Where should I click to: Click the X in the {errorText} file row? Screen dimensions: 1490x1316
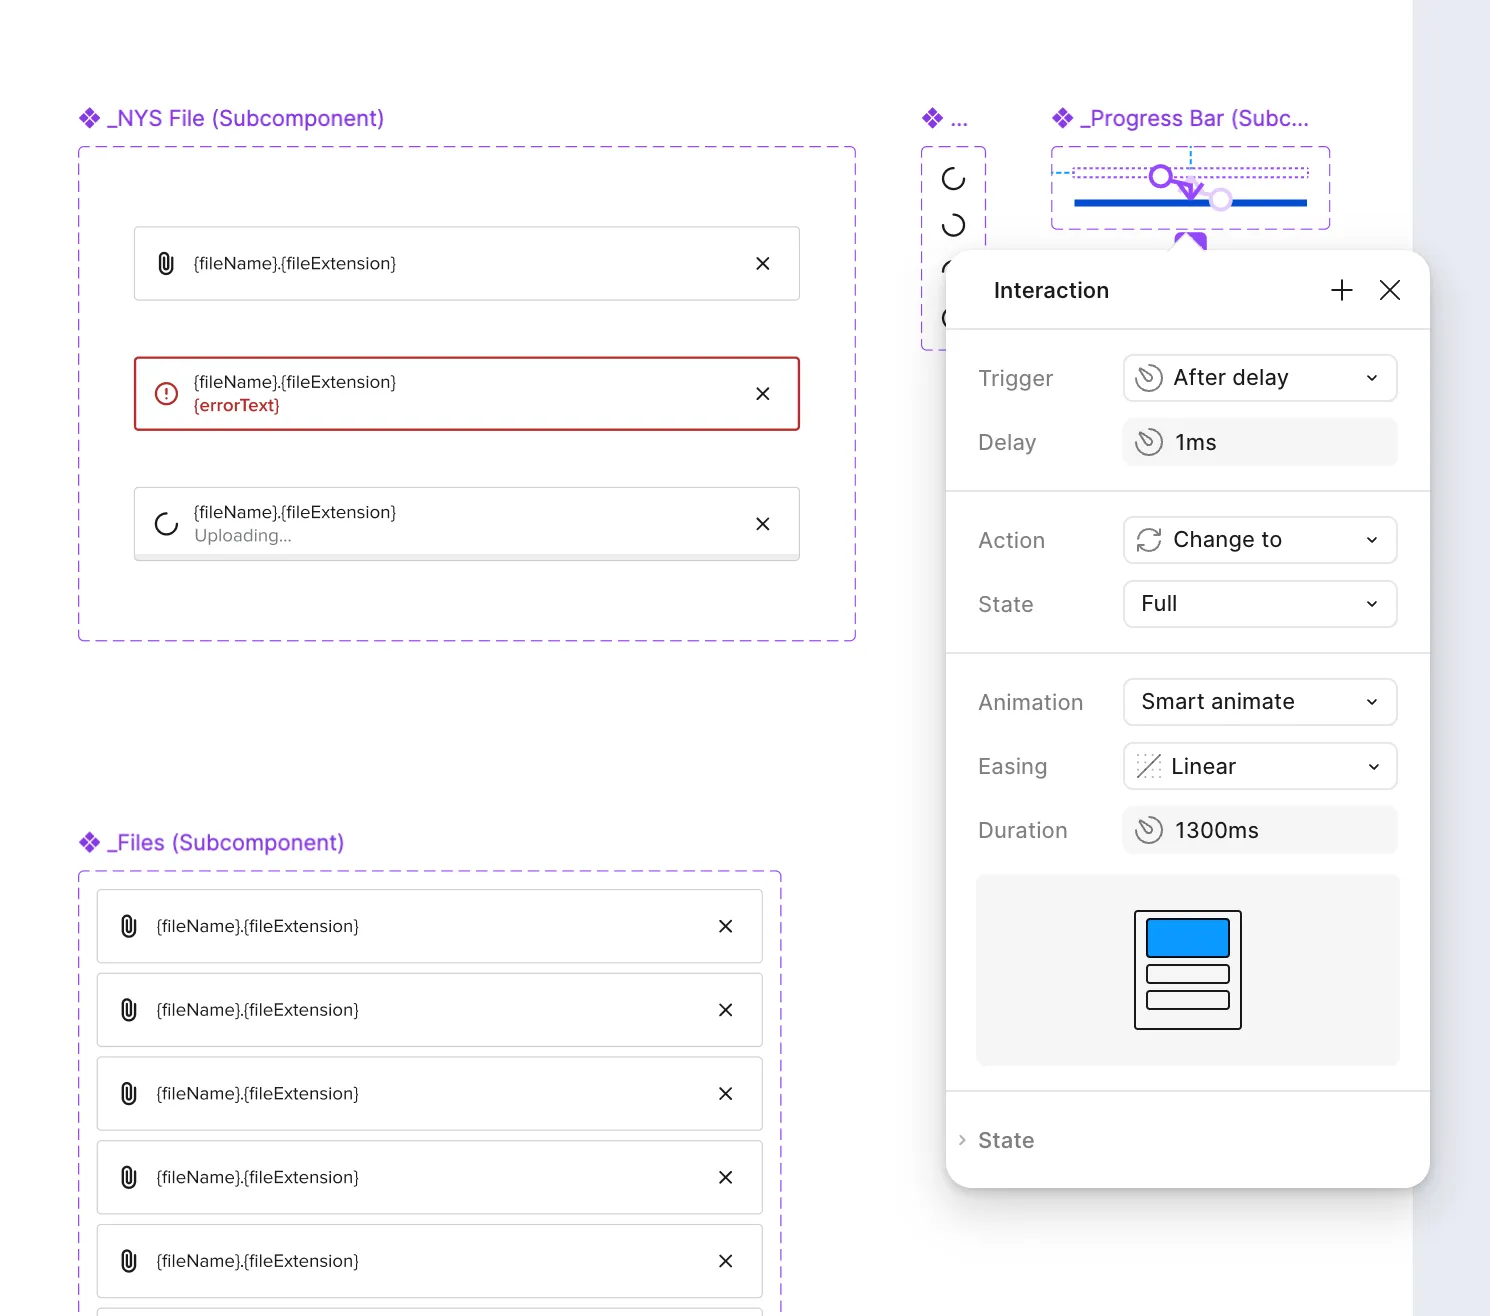click(763, 394)
